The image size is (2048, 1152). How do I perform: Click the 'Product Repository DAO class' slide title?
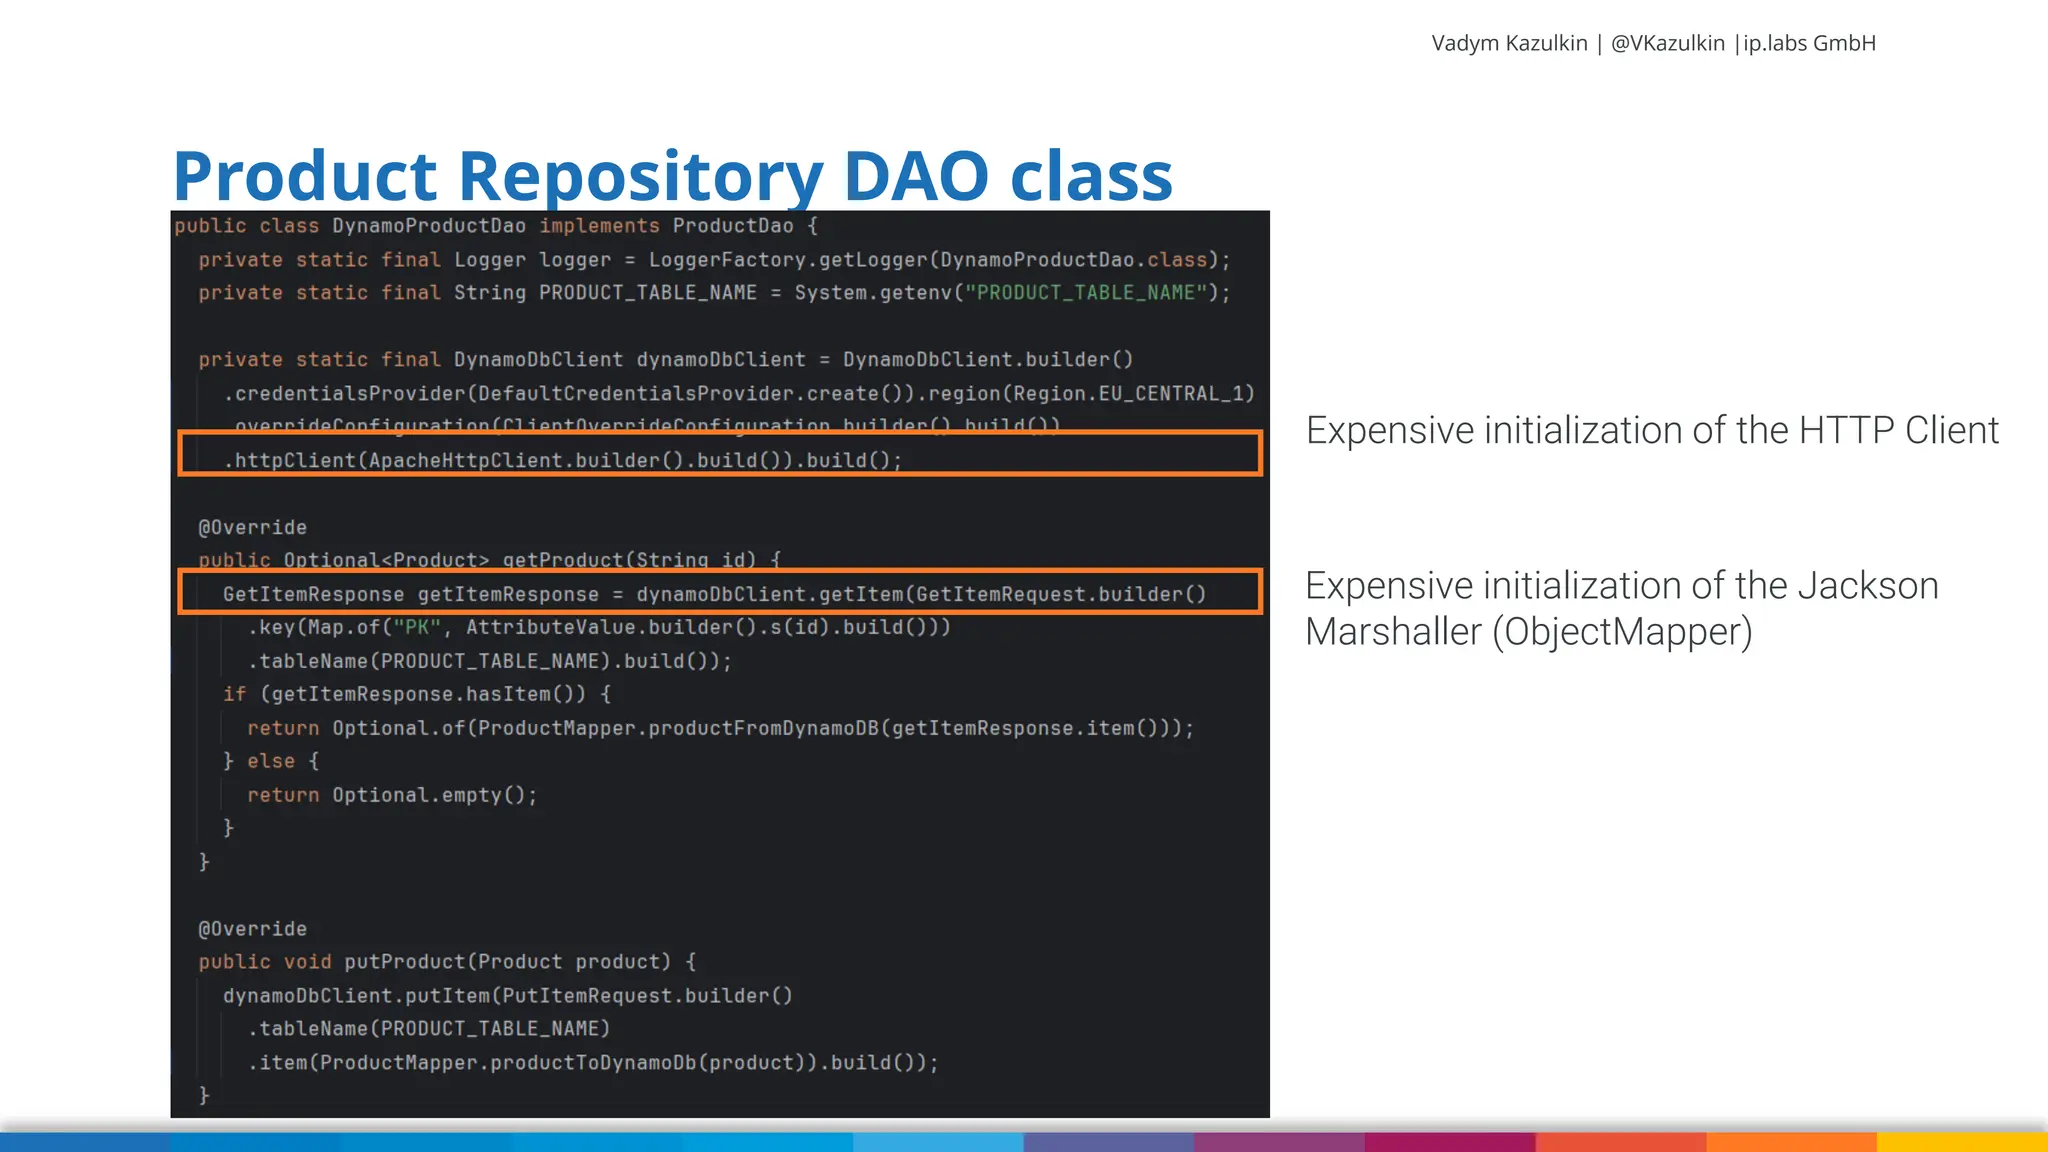672,176
